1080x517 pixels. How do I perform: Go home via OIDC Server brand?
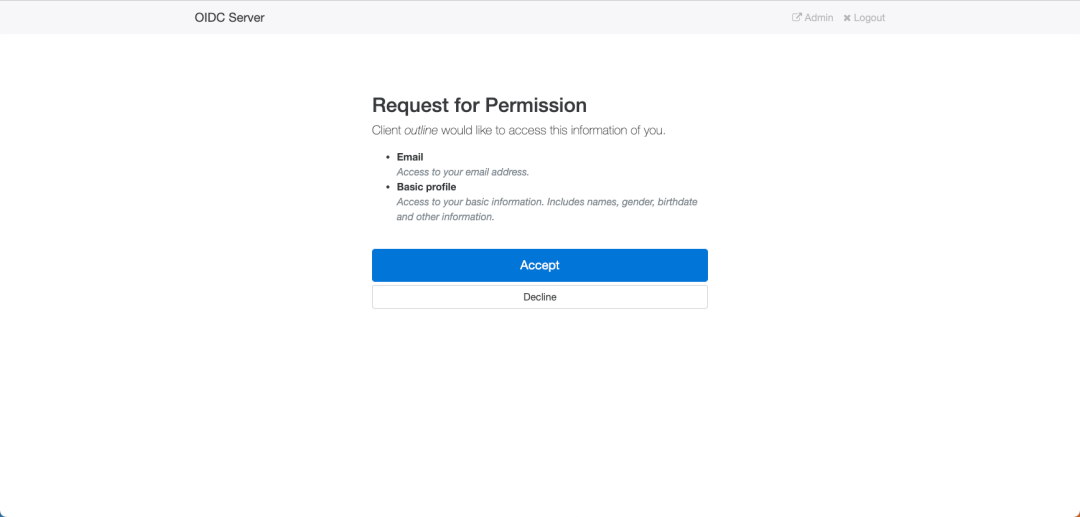[x=229, y=18]
